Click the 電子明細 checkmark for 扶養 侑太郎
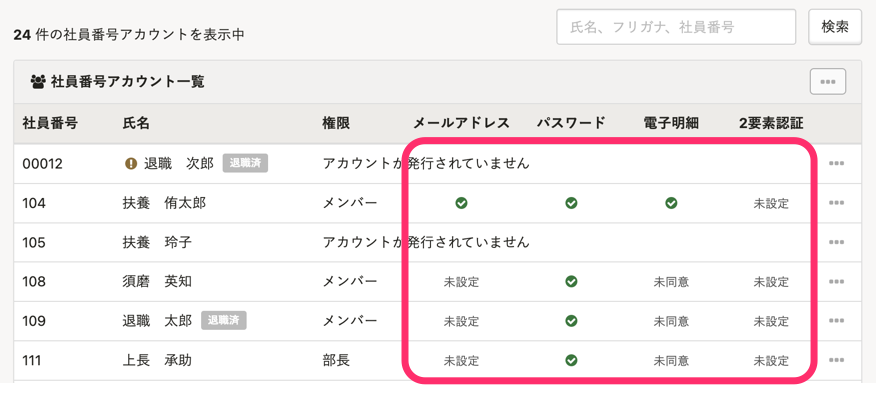Screen dimensions: 876x405 tap(671, 203)
